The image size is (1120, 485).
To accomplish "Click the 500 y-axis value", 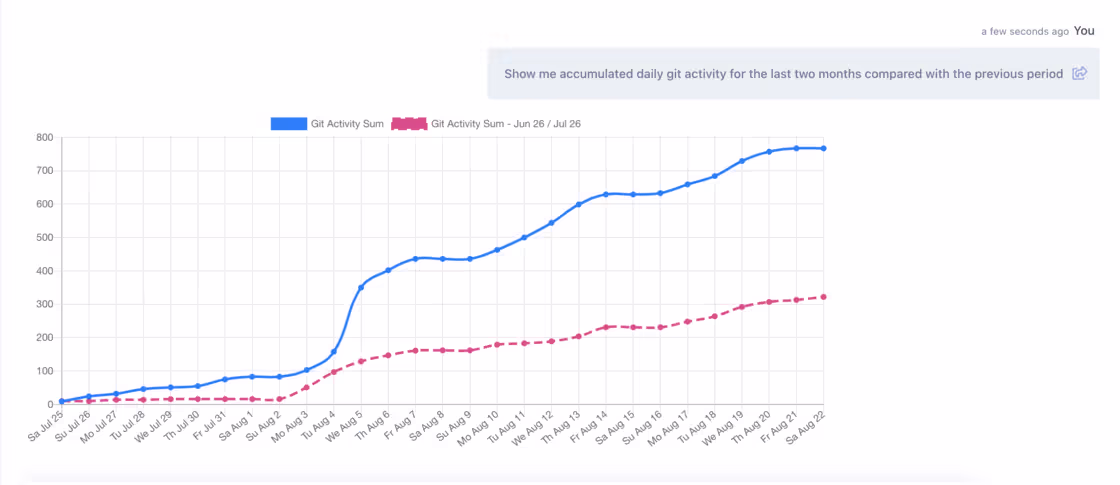I will (x=46, y=237).
